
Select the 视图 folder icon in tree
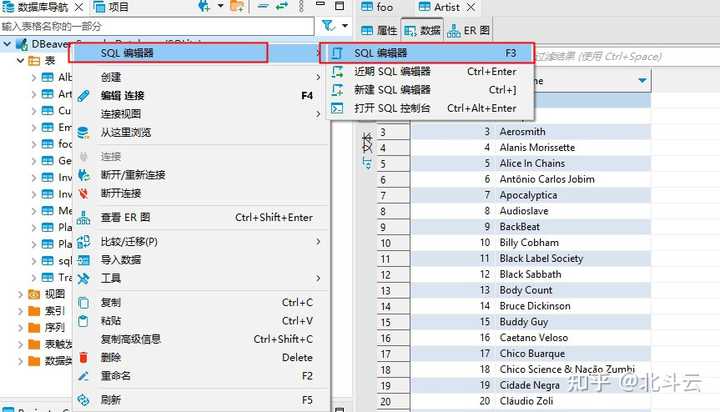pos(34,294)
